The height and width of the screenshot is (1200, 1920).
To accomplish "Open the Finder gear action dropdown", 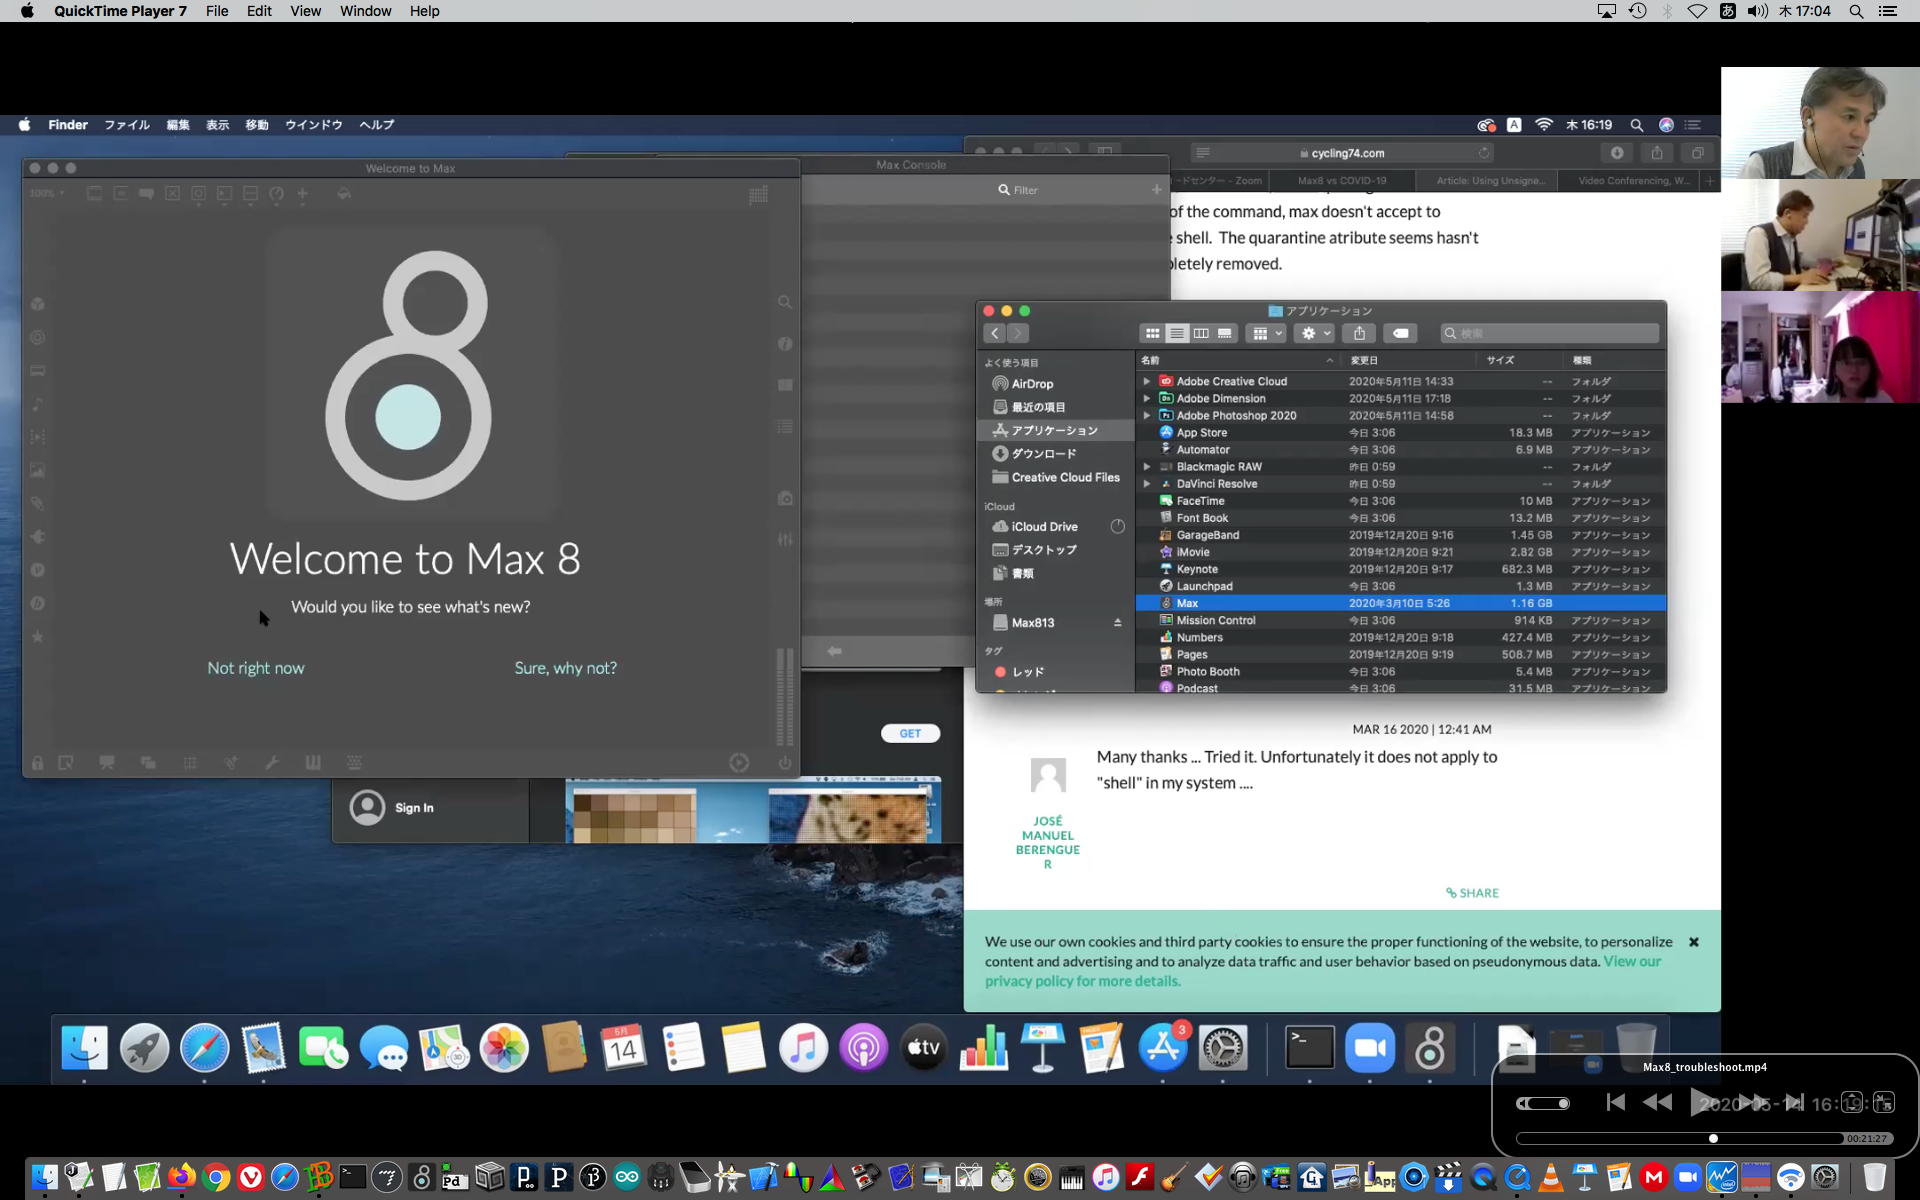I will (1314, 333).
